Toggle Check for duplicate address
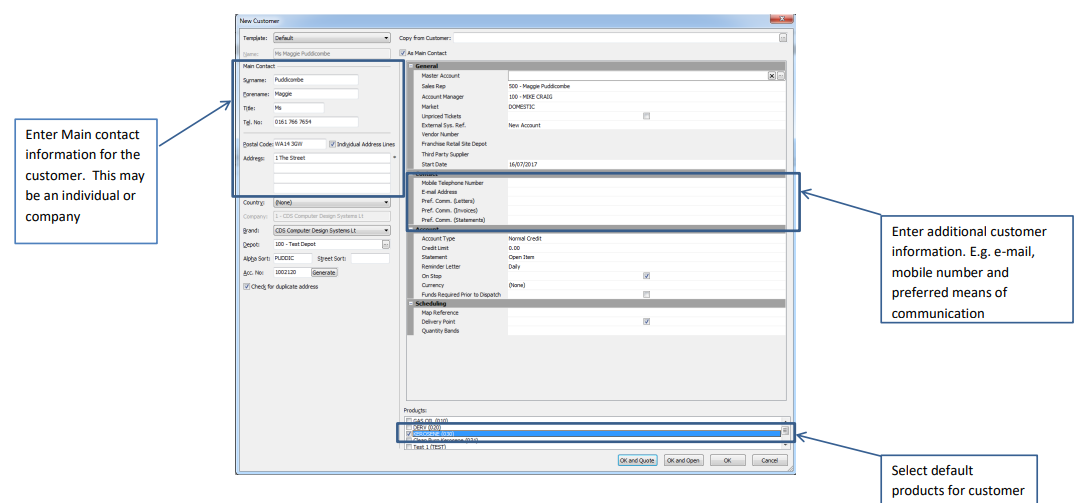Image resolution: width=1079 pixels, height=503 pixels. [x=247, y=286]
